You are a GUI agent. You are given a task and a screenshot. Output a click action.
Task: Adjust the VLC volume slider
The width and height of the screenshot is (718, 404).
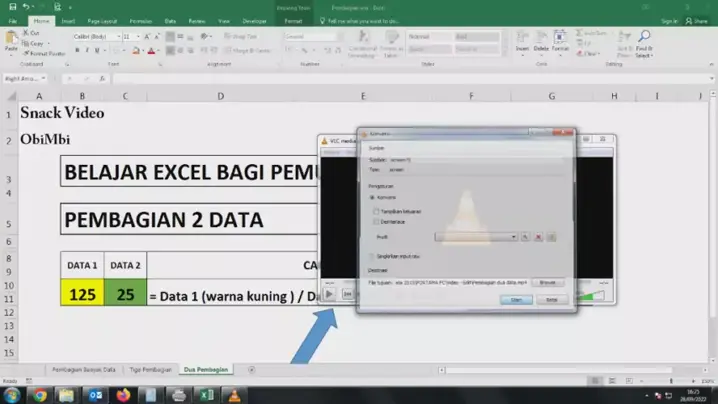[x=596, y=295]
